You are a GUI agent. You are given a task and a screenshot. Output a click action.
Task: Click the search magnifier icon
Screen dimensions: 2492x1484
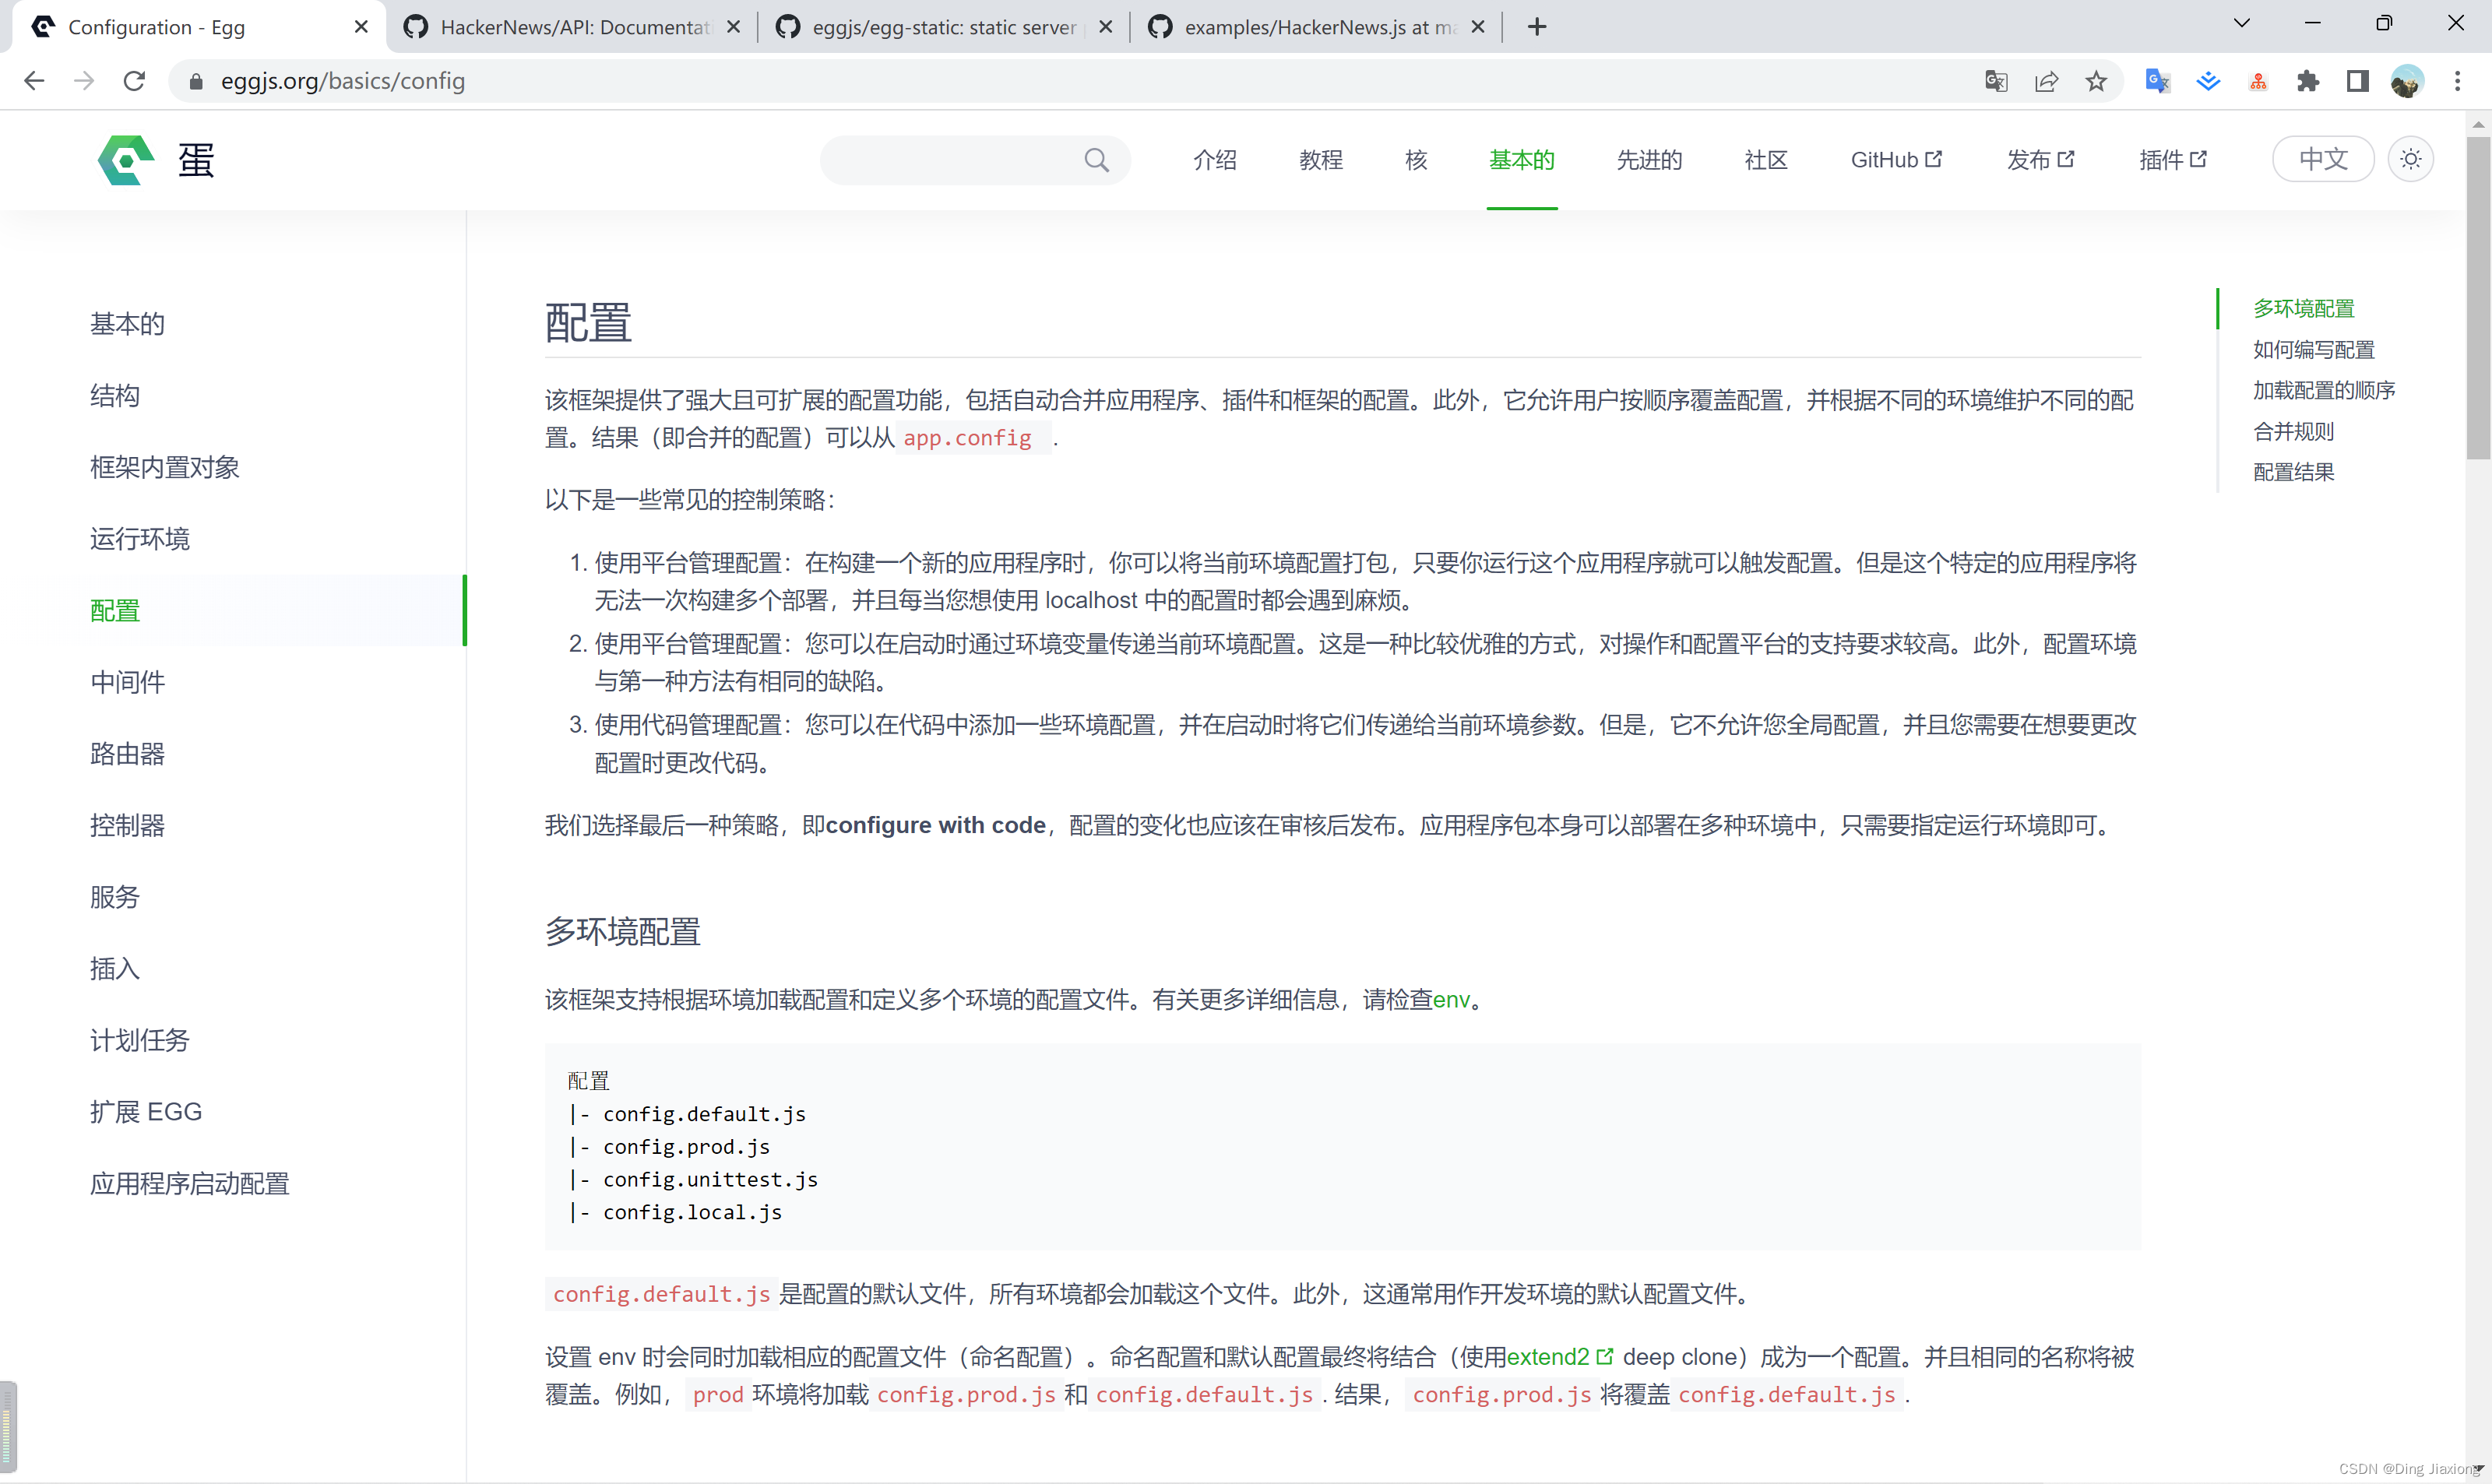point(1097,160)
